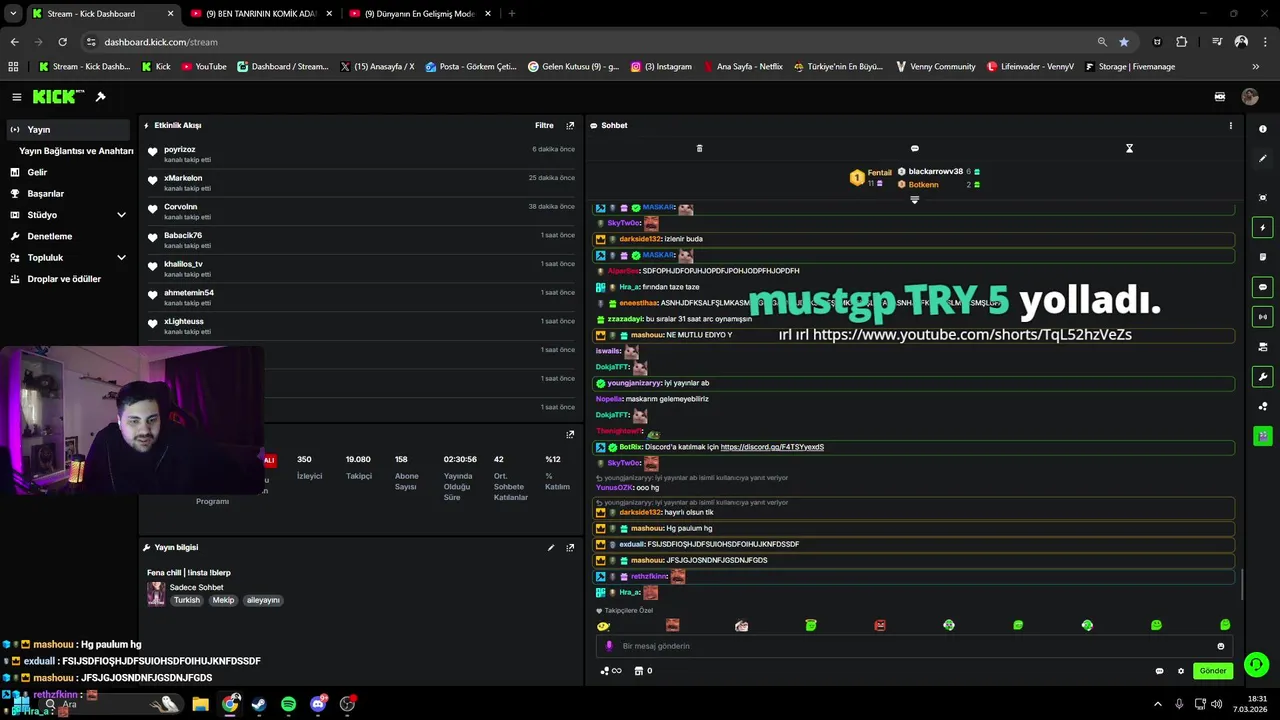The width and height of the screenshot is (1280, 720).
Task: Click the green support headset button
Action: coord(1256,664)
